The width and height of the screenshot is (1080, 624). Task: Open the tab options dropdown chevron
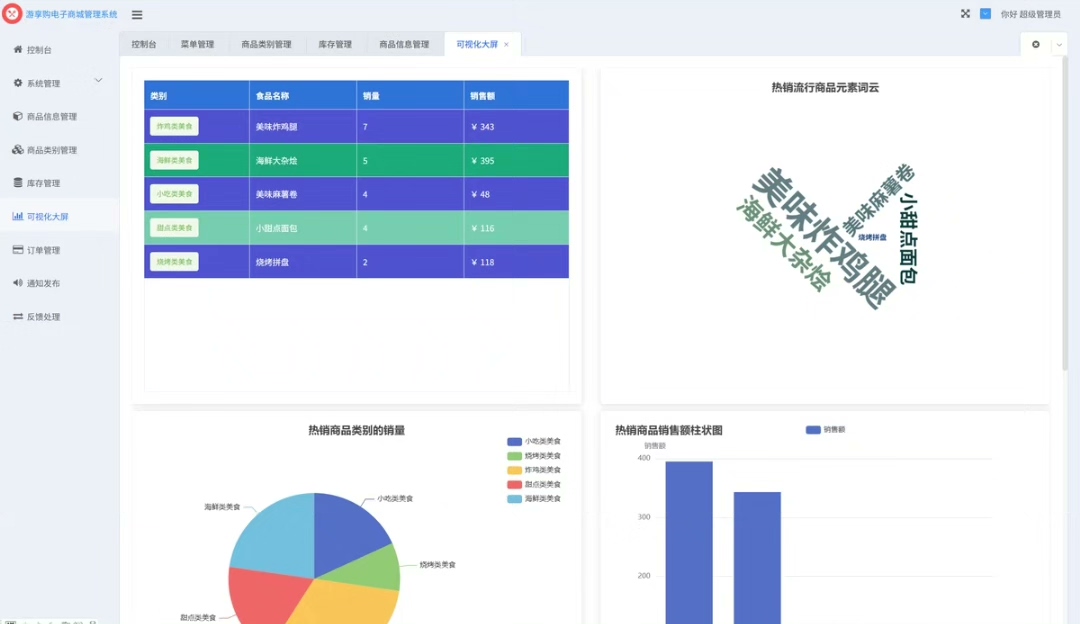point(1059,45)
